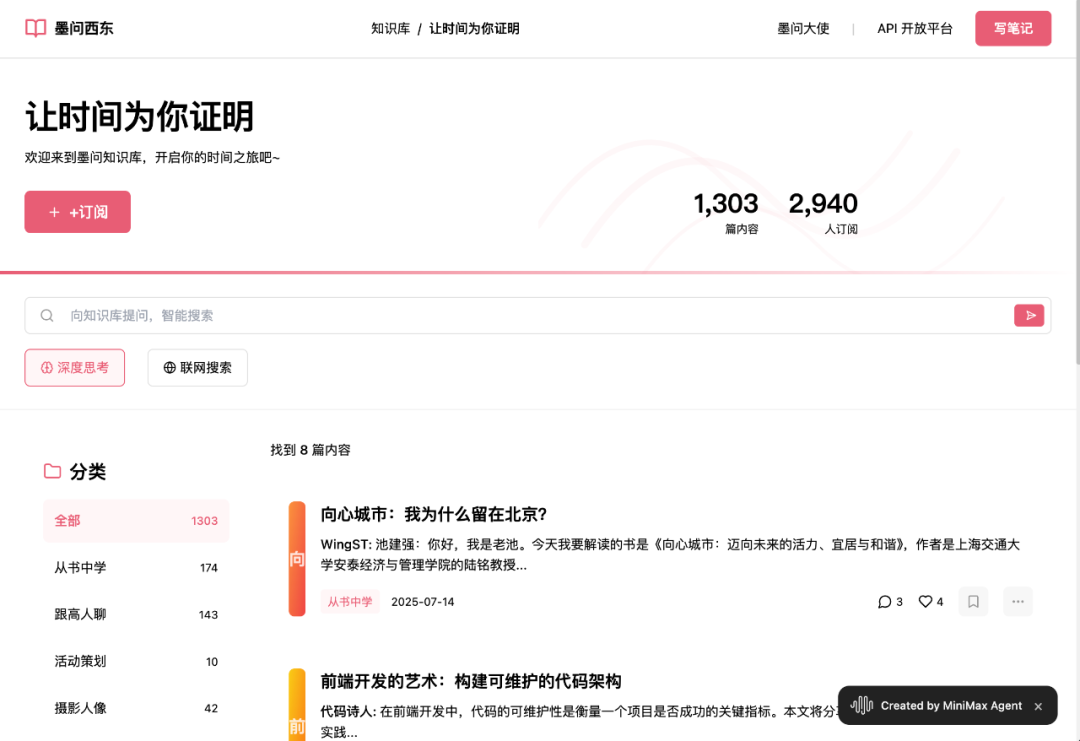Close the Created by MiniMax Agent badge
The height and width of the screenshot is (741, 1080).
pos(1038,706)
